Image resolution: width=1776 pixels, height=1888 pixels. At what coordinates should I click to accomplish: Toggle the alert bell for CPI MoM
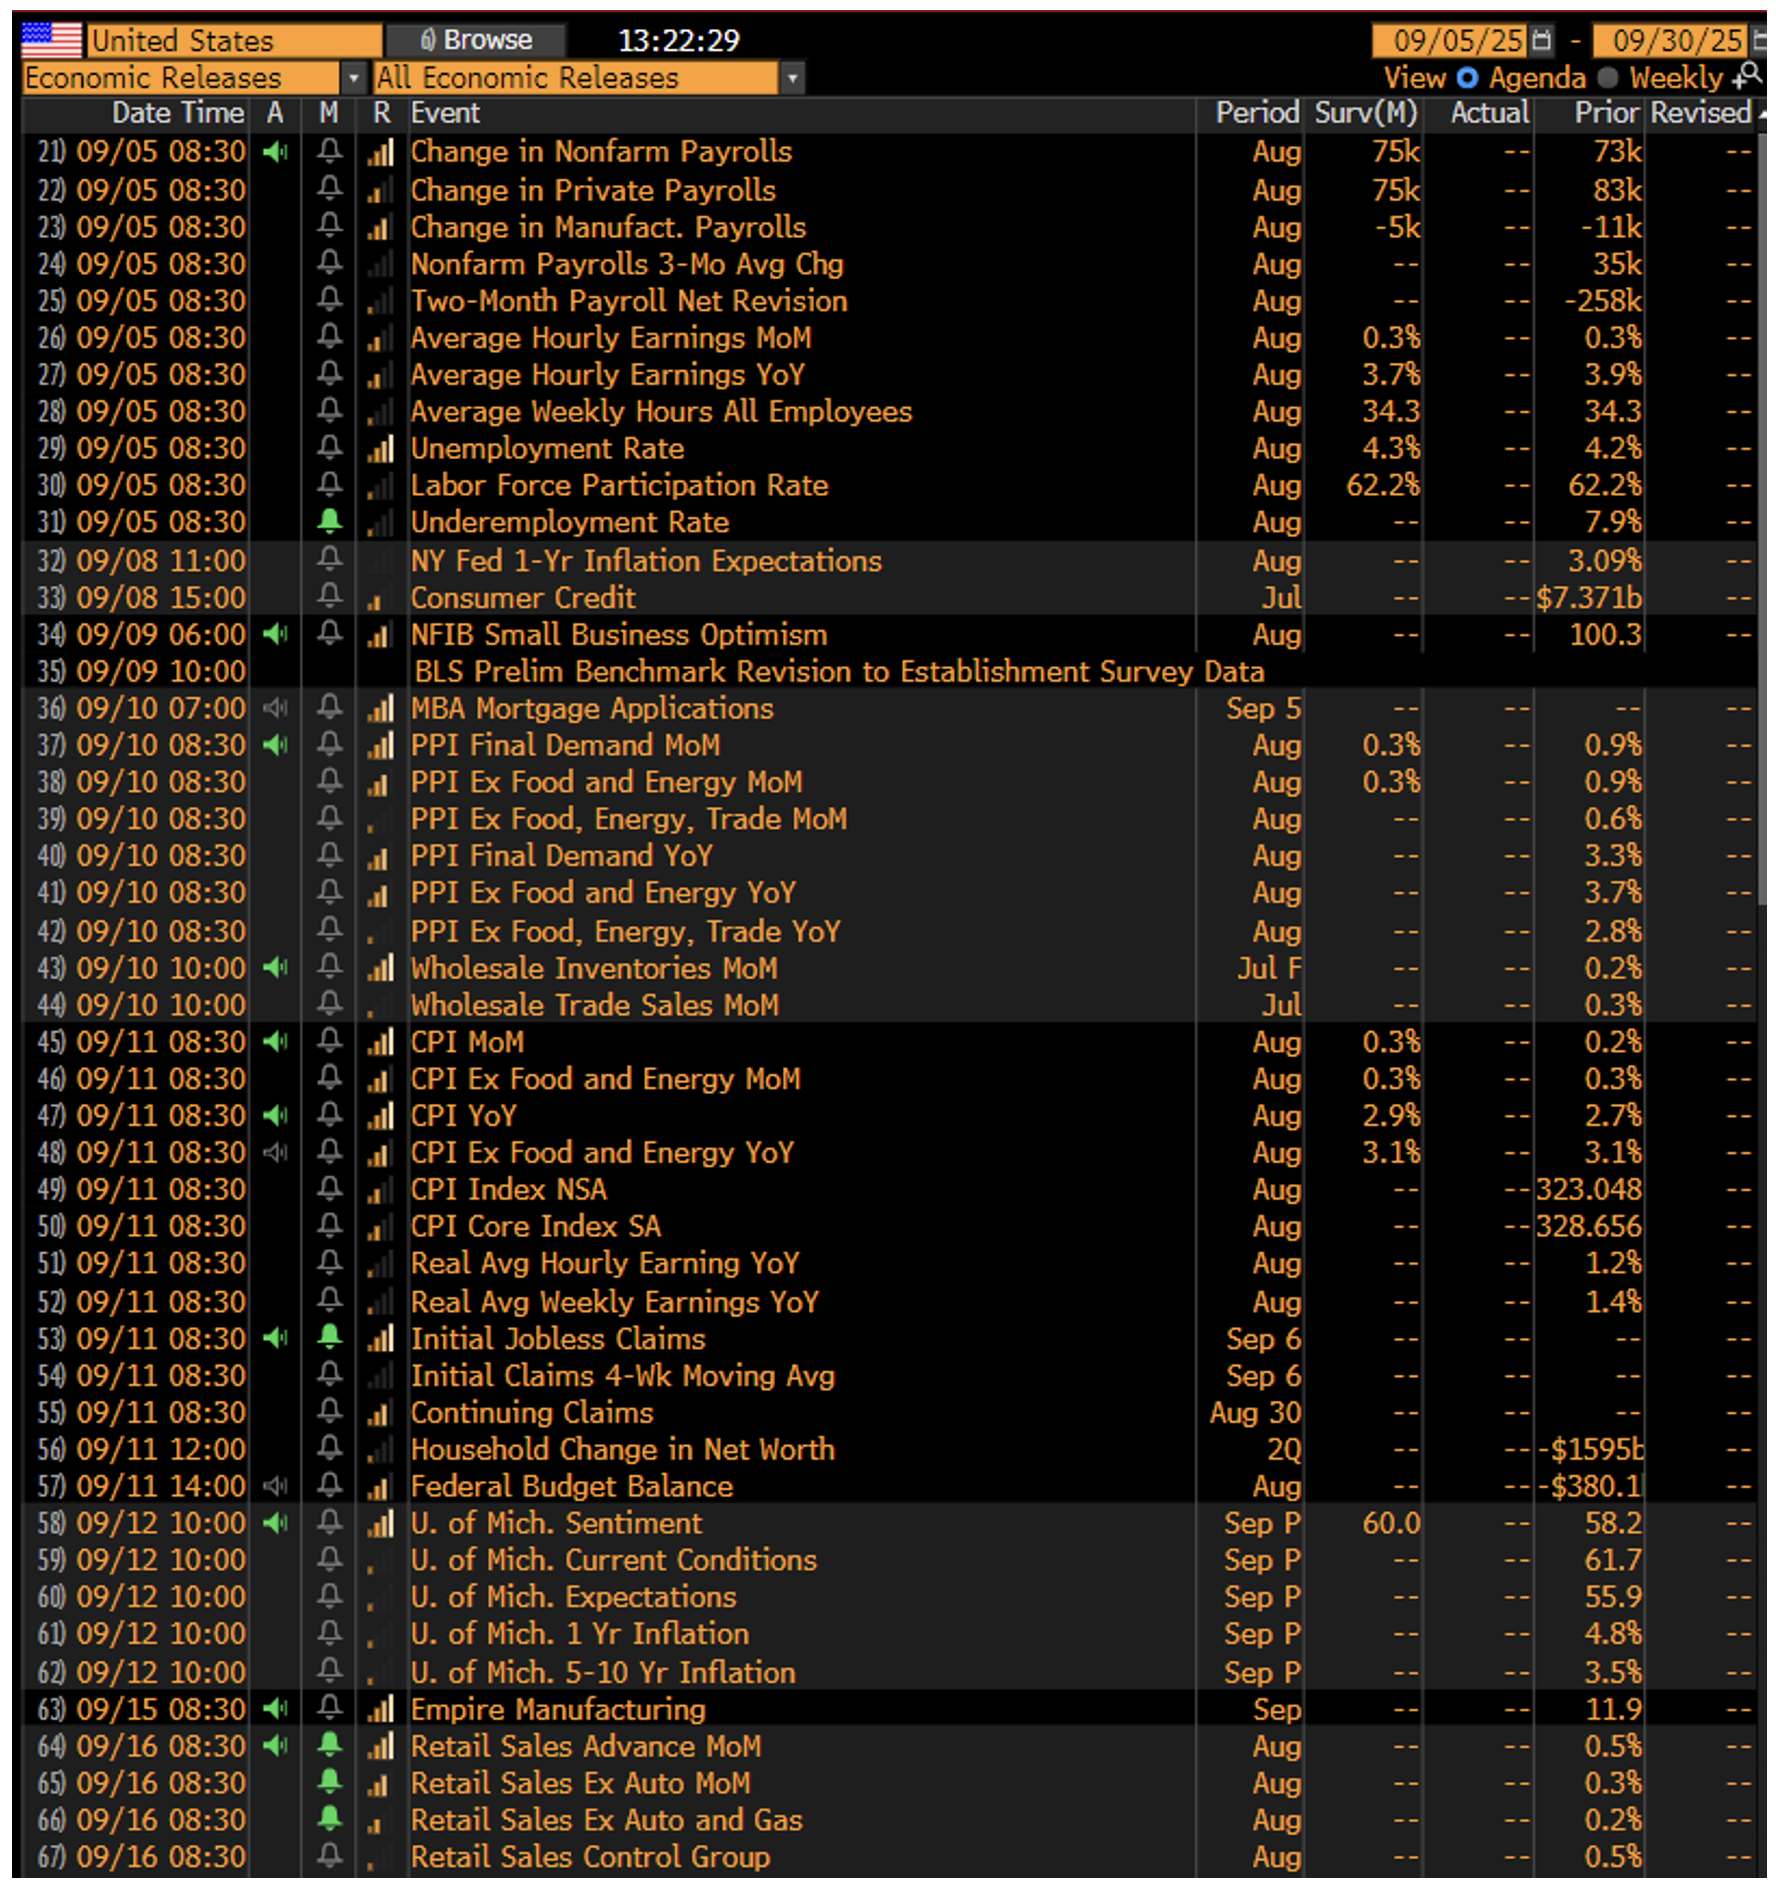coord(329,1041)
